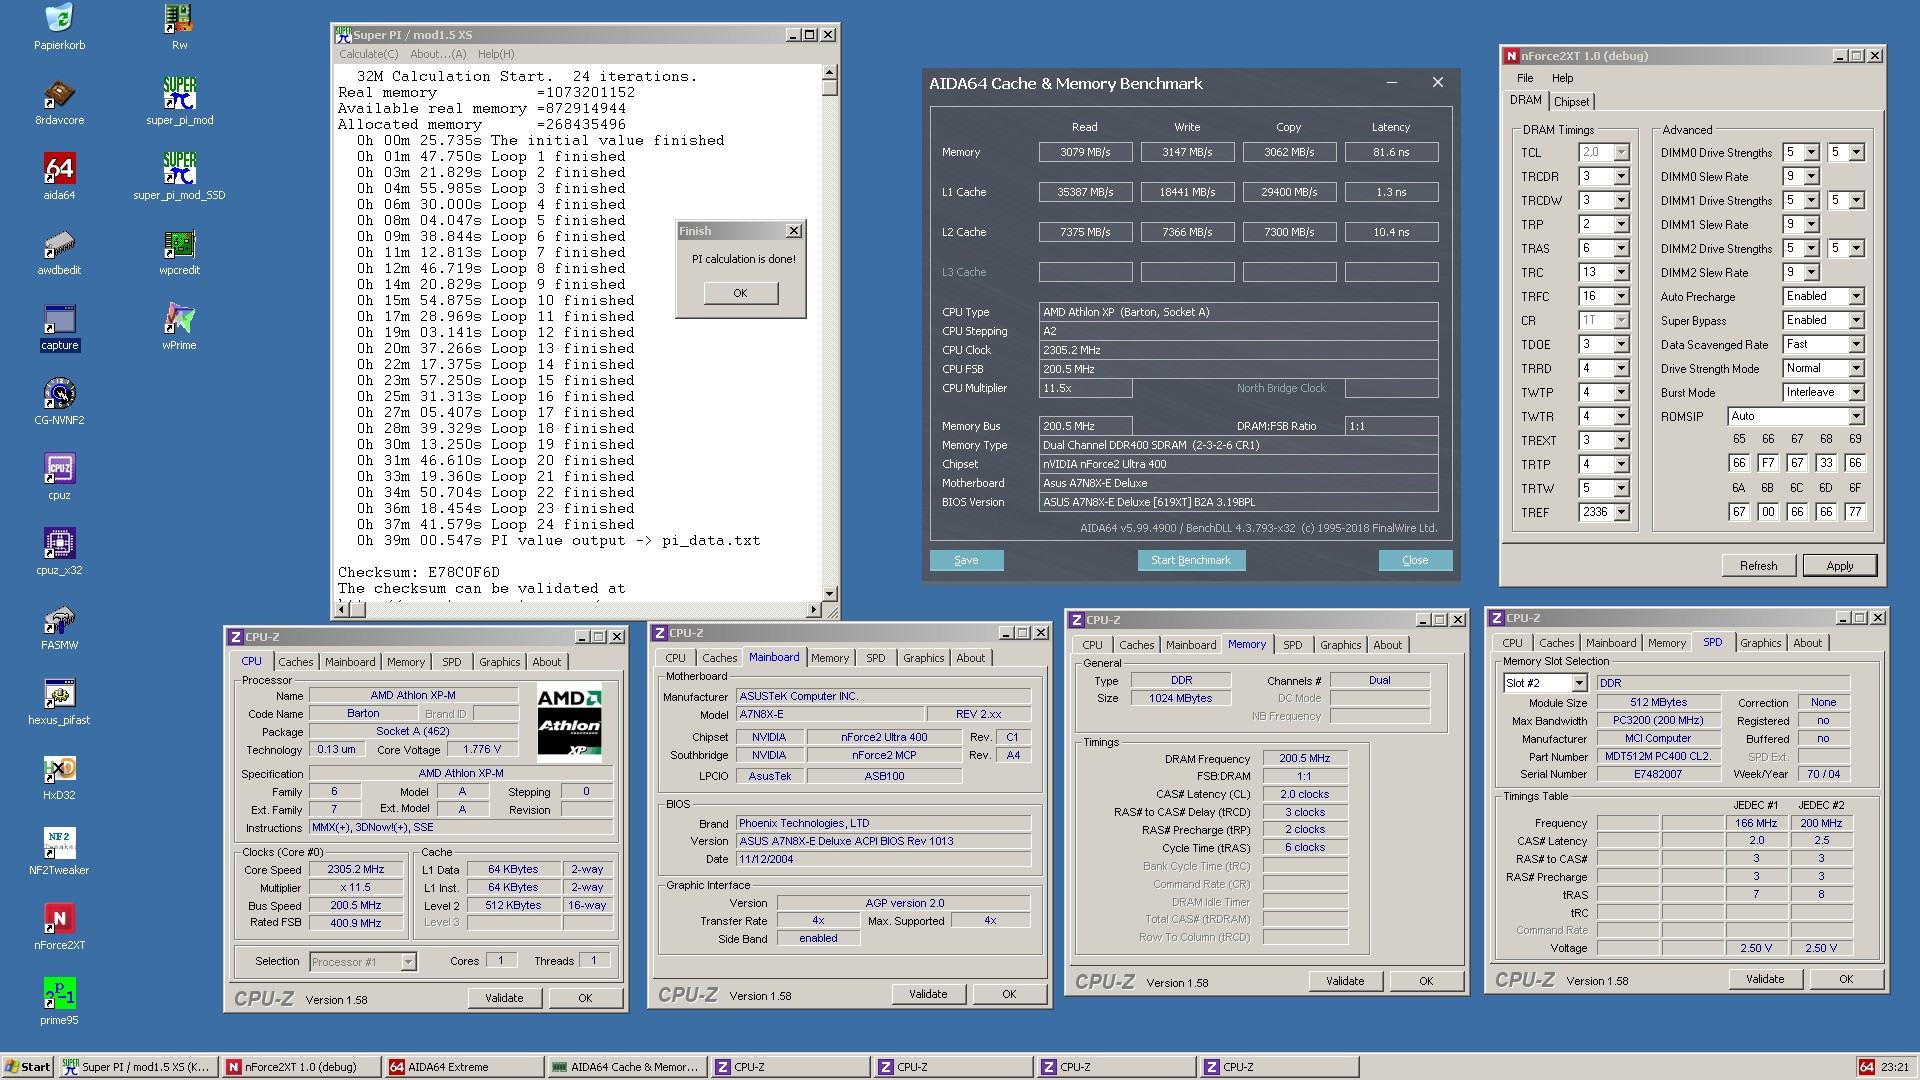Open the CG-NVNF2 desktop icon

(59, 402)
